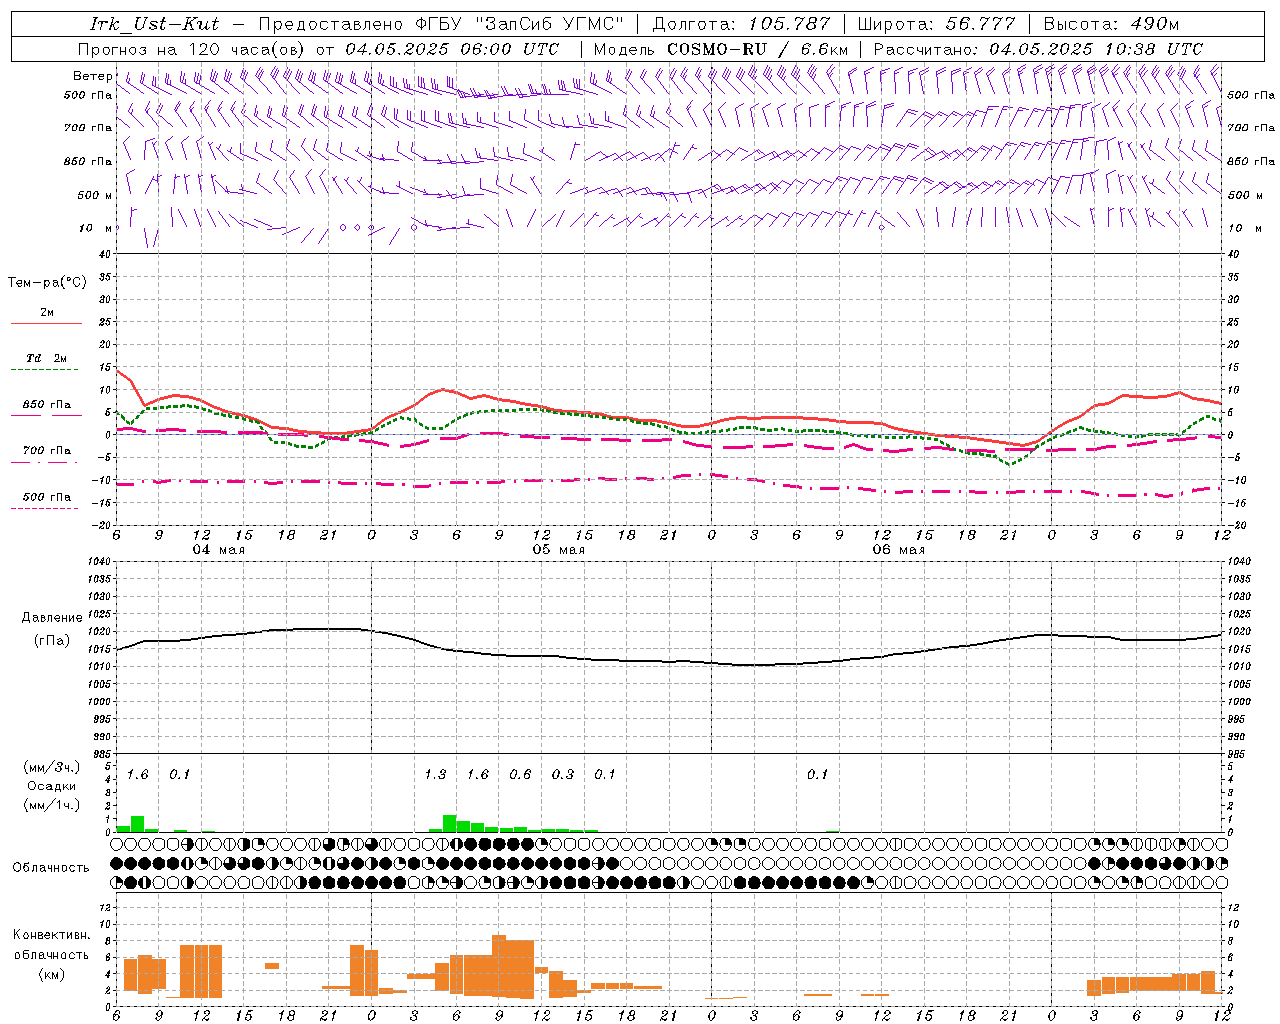The image size is (1280, 1024).
Task: Click the 'Высота: 490м' elevation value
Action: click(x=1111, y=24)
